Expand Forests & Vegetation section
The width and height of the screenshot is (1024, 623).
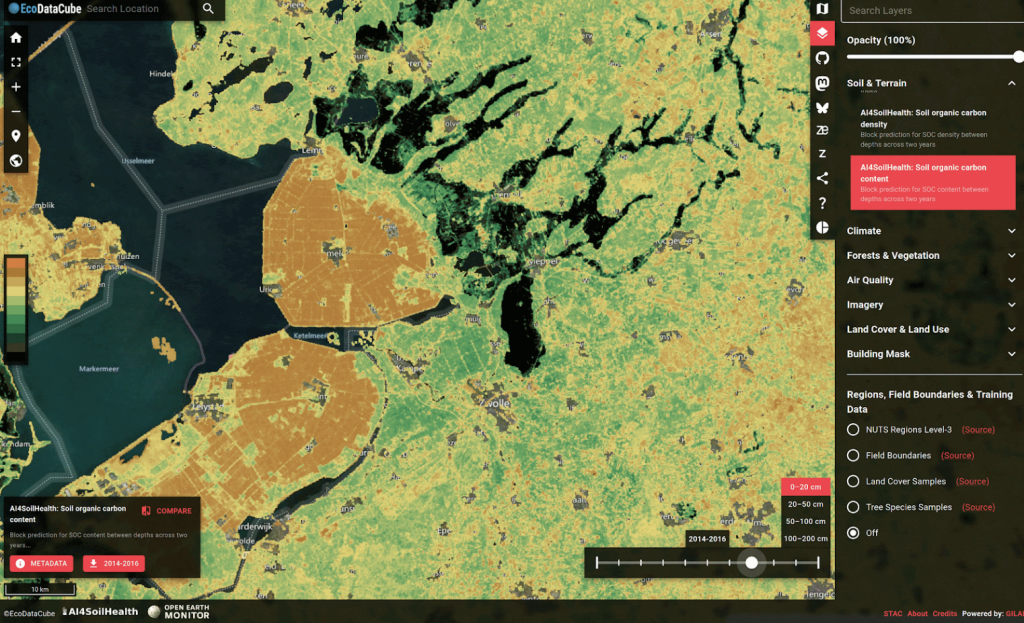click(930, 256)
